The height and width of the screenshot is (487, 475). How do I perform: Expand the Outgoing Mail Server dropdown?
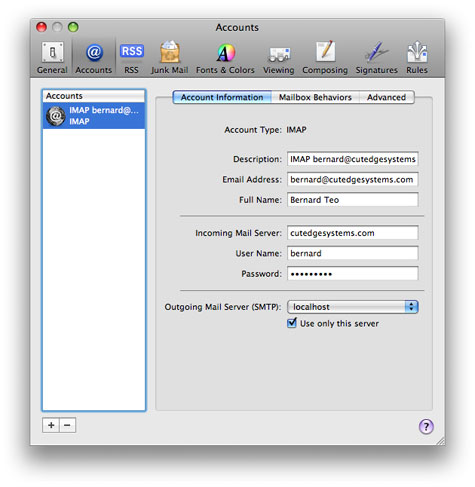click(353, 307)
